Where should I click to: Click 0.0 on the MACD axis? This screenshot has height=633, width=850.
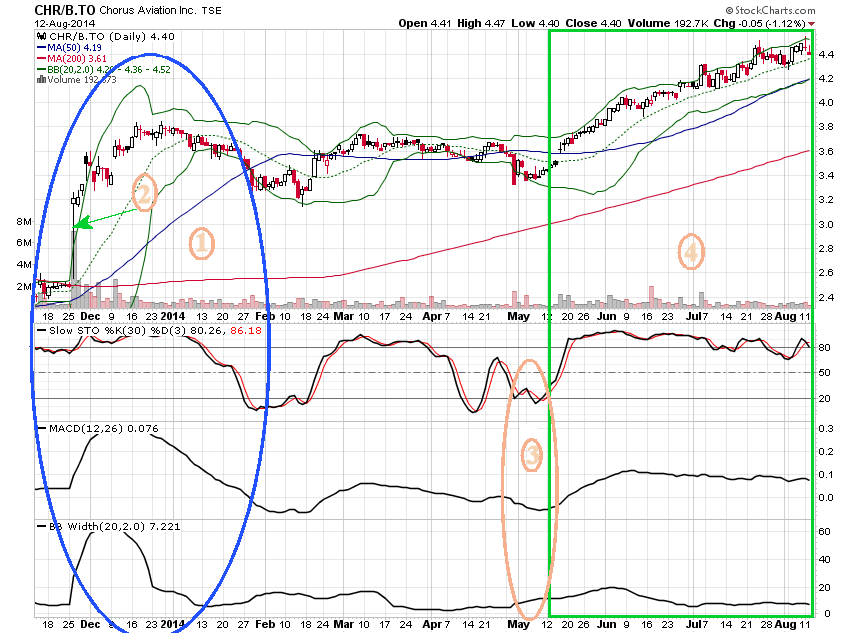coord(826,498)
